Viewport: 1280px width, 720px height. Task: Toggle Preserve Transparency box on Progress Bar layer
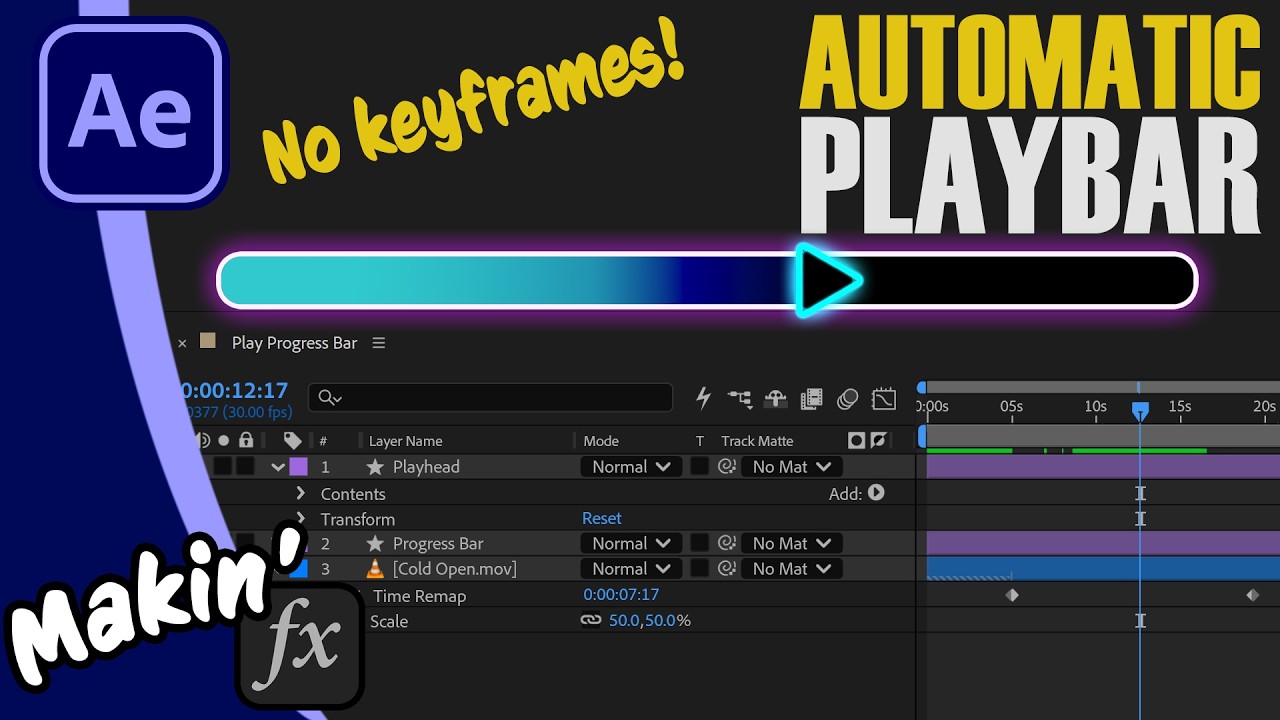[700, 544]
